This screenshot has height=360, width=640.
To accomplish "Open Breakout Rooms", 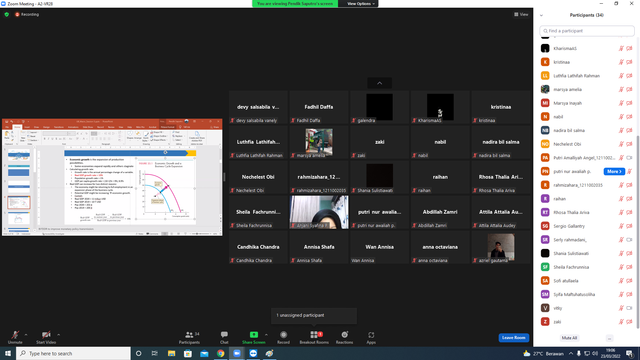I will tap(314, 337).
